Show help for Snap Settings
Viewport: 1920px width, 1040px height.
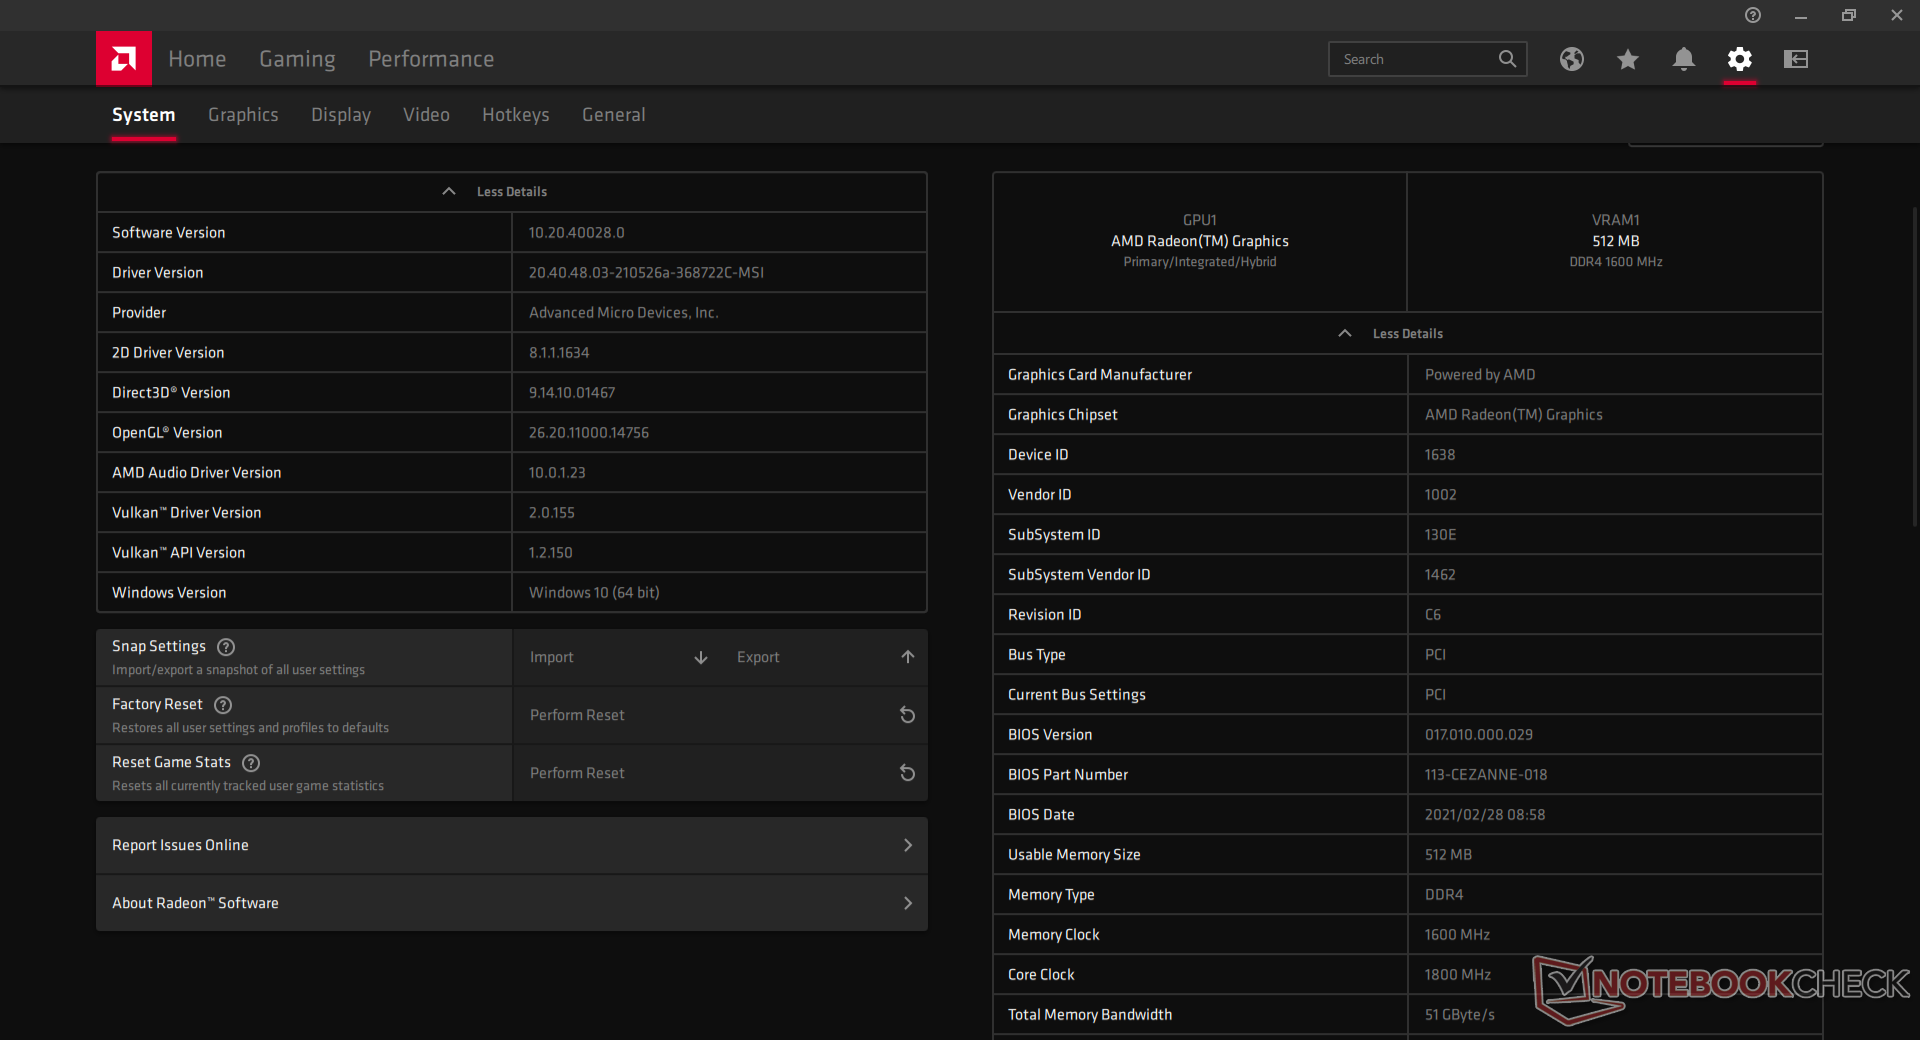[226, 647]
